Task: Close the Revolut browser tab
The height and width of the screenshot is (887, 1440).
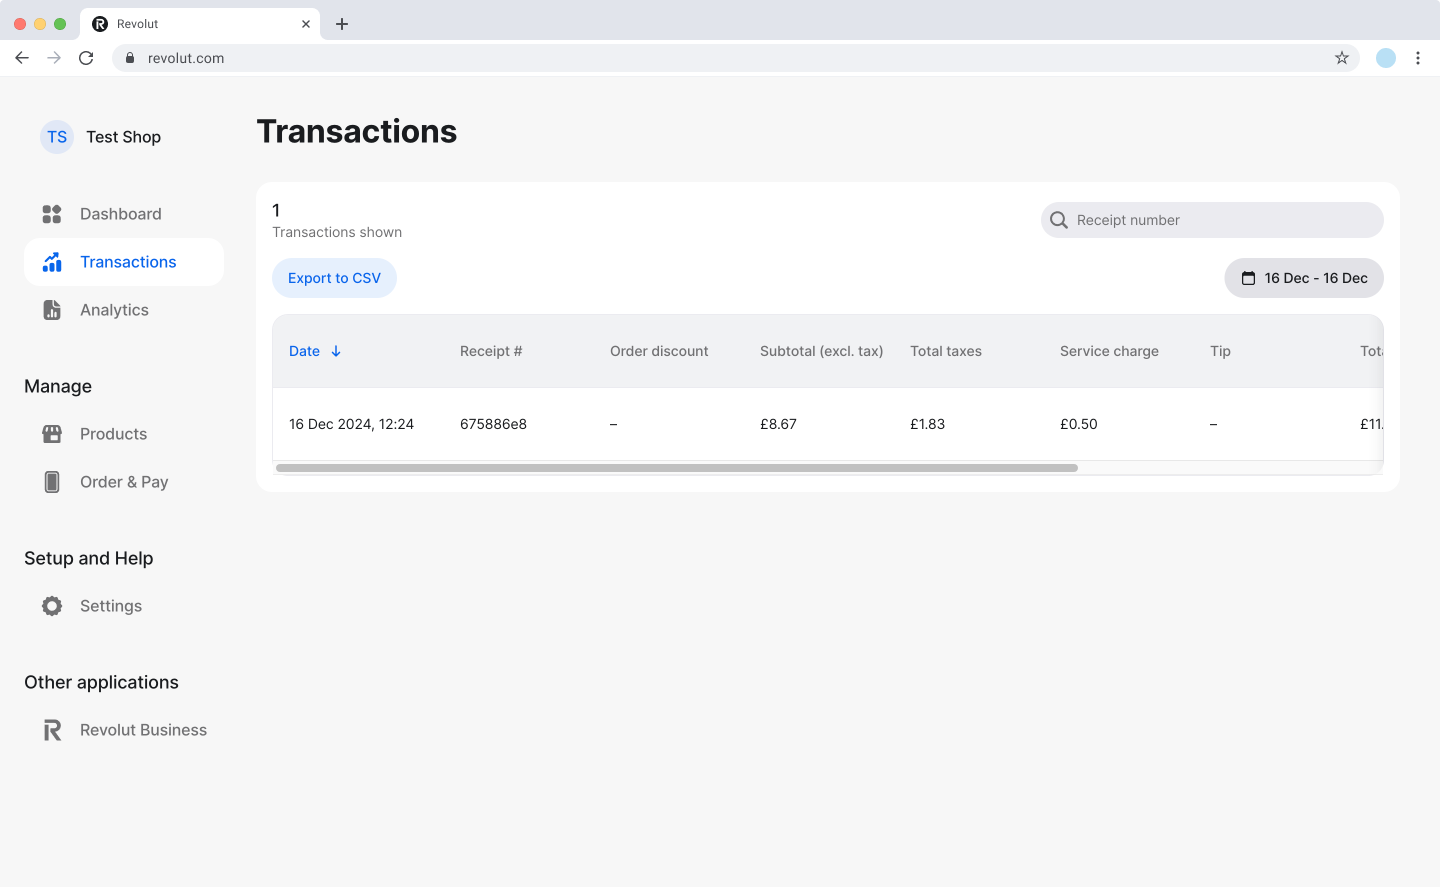Action: 306,24
